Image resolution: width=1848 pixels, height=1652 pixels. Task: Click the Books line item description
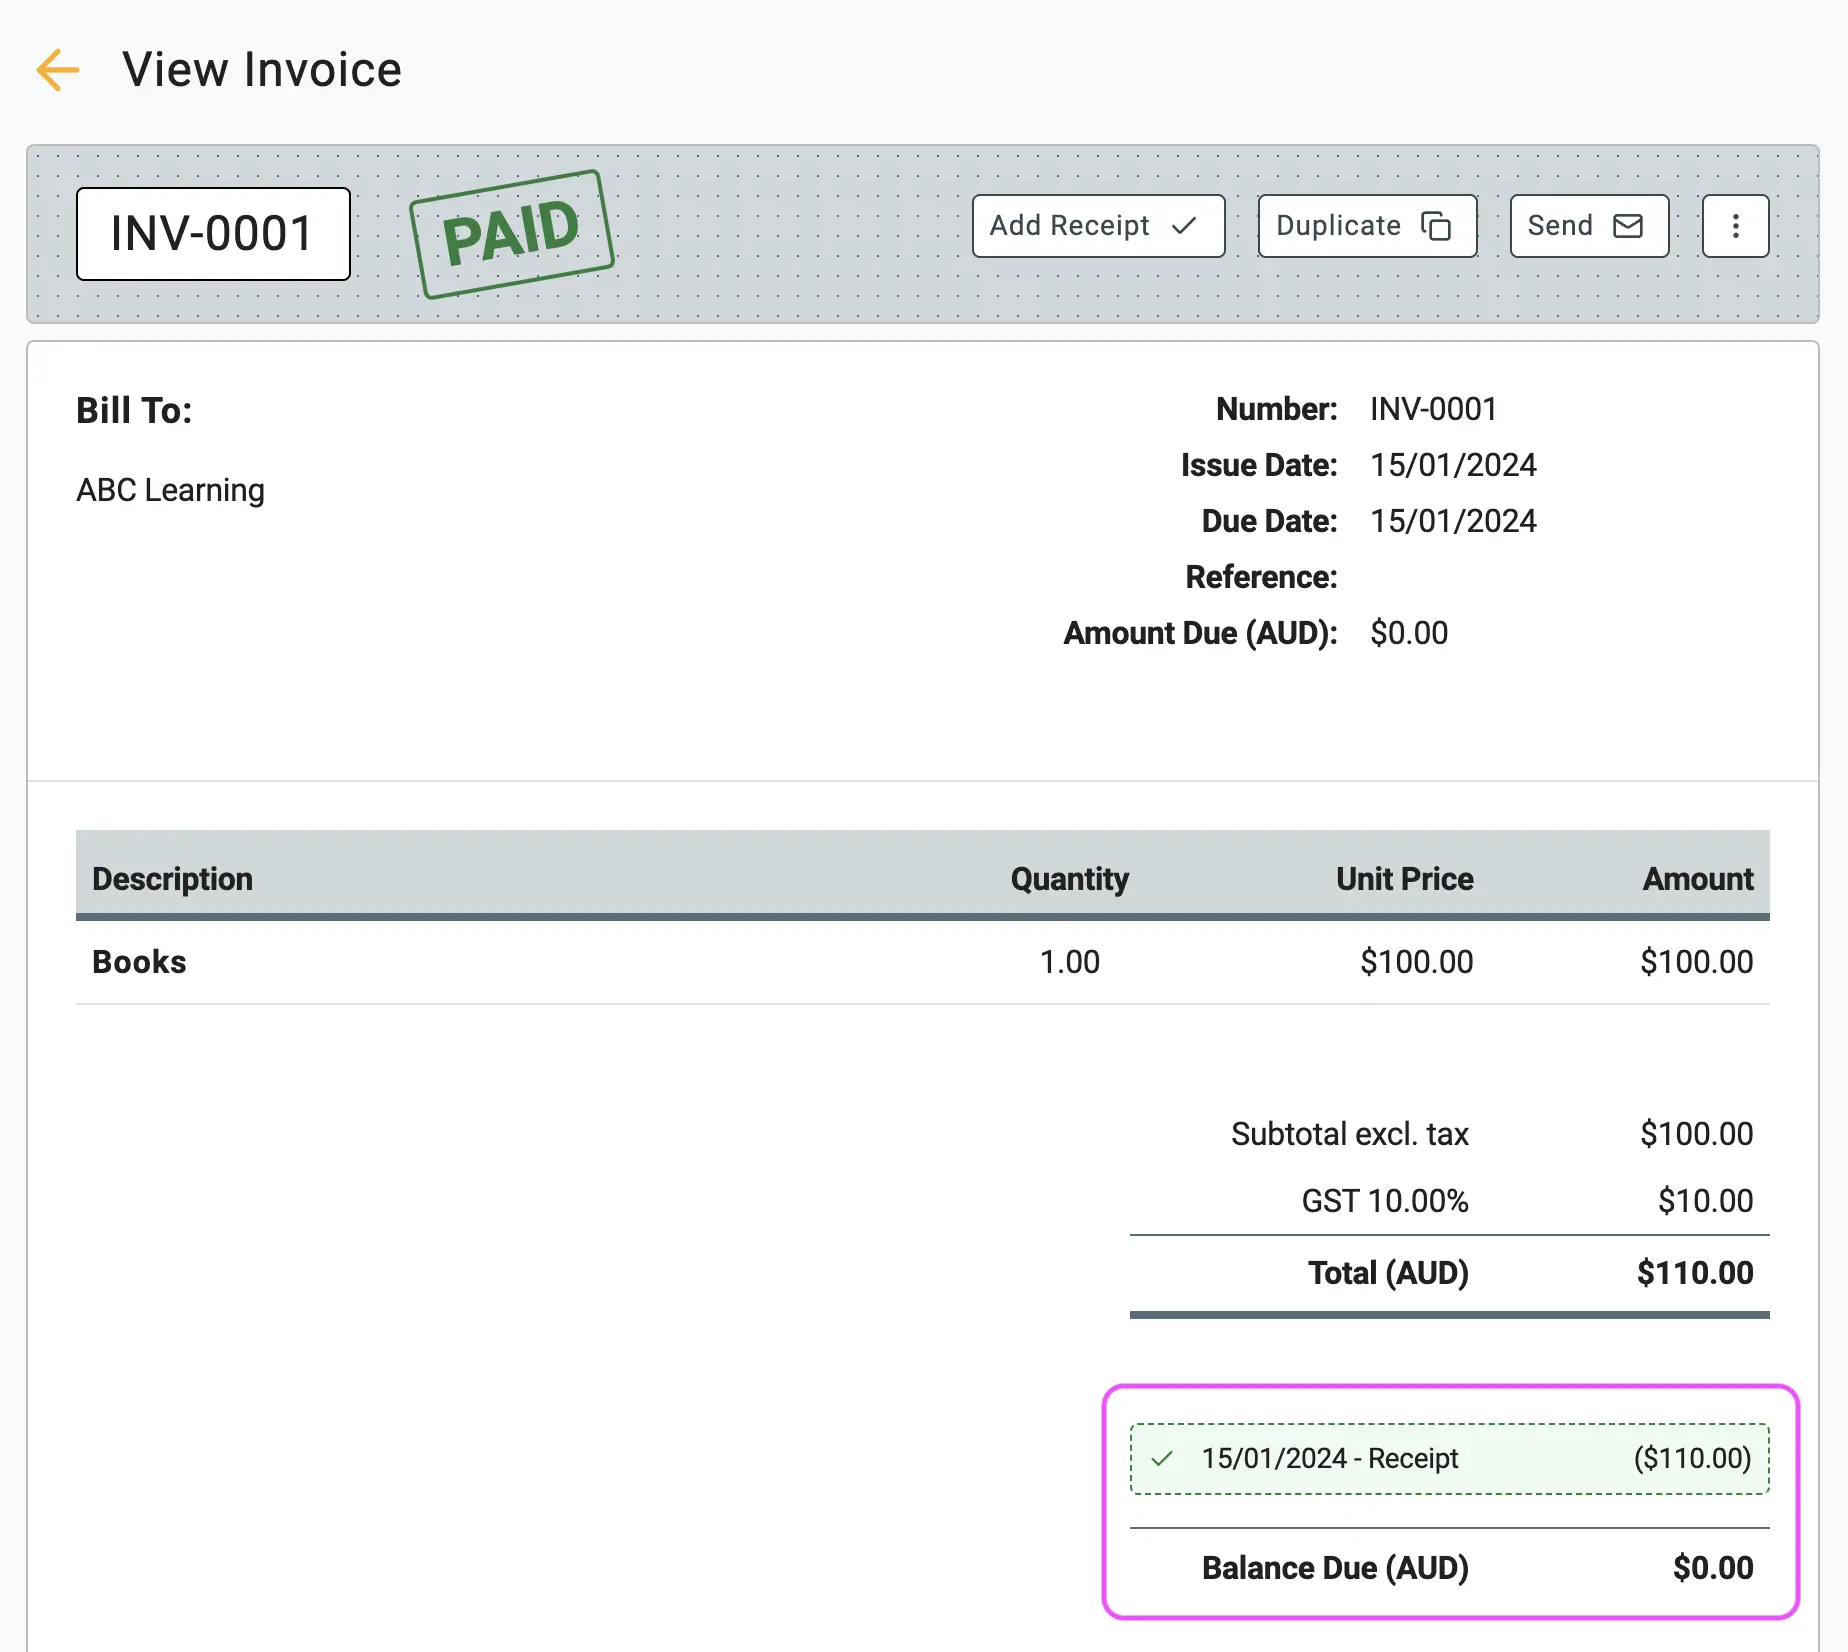pyautogui.click(x=139, y=962)
